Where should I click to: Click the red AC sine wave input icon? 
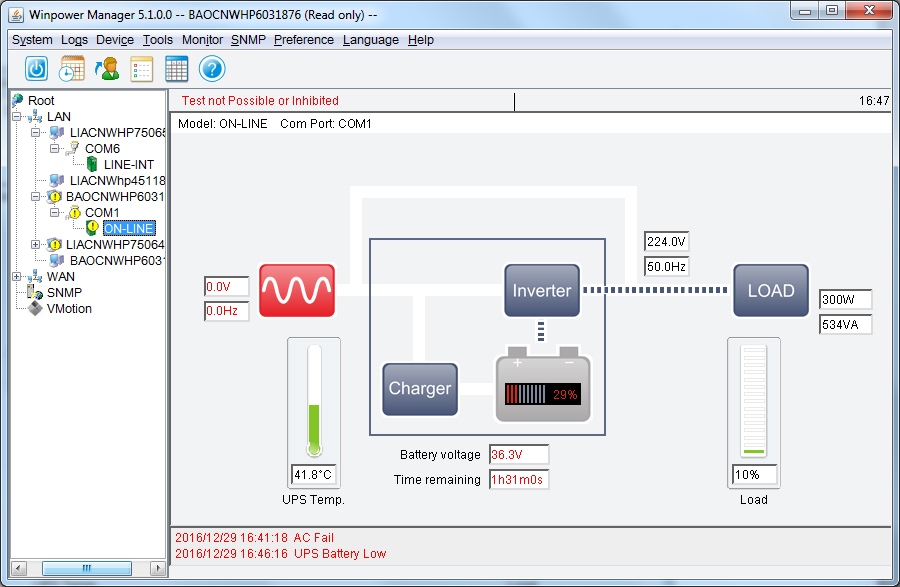click(x=297, y=290)
